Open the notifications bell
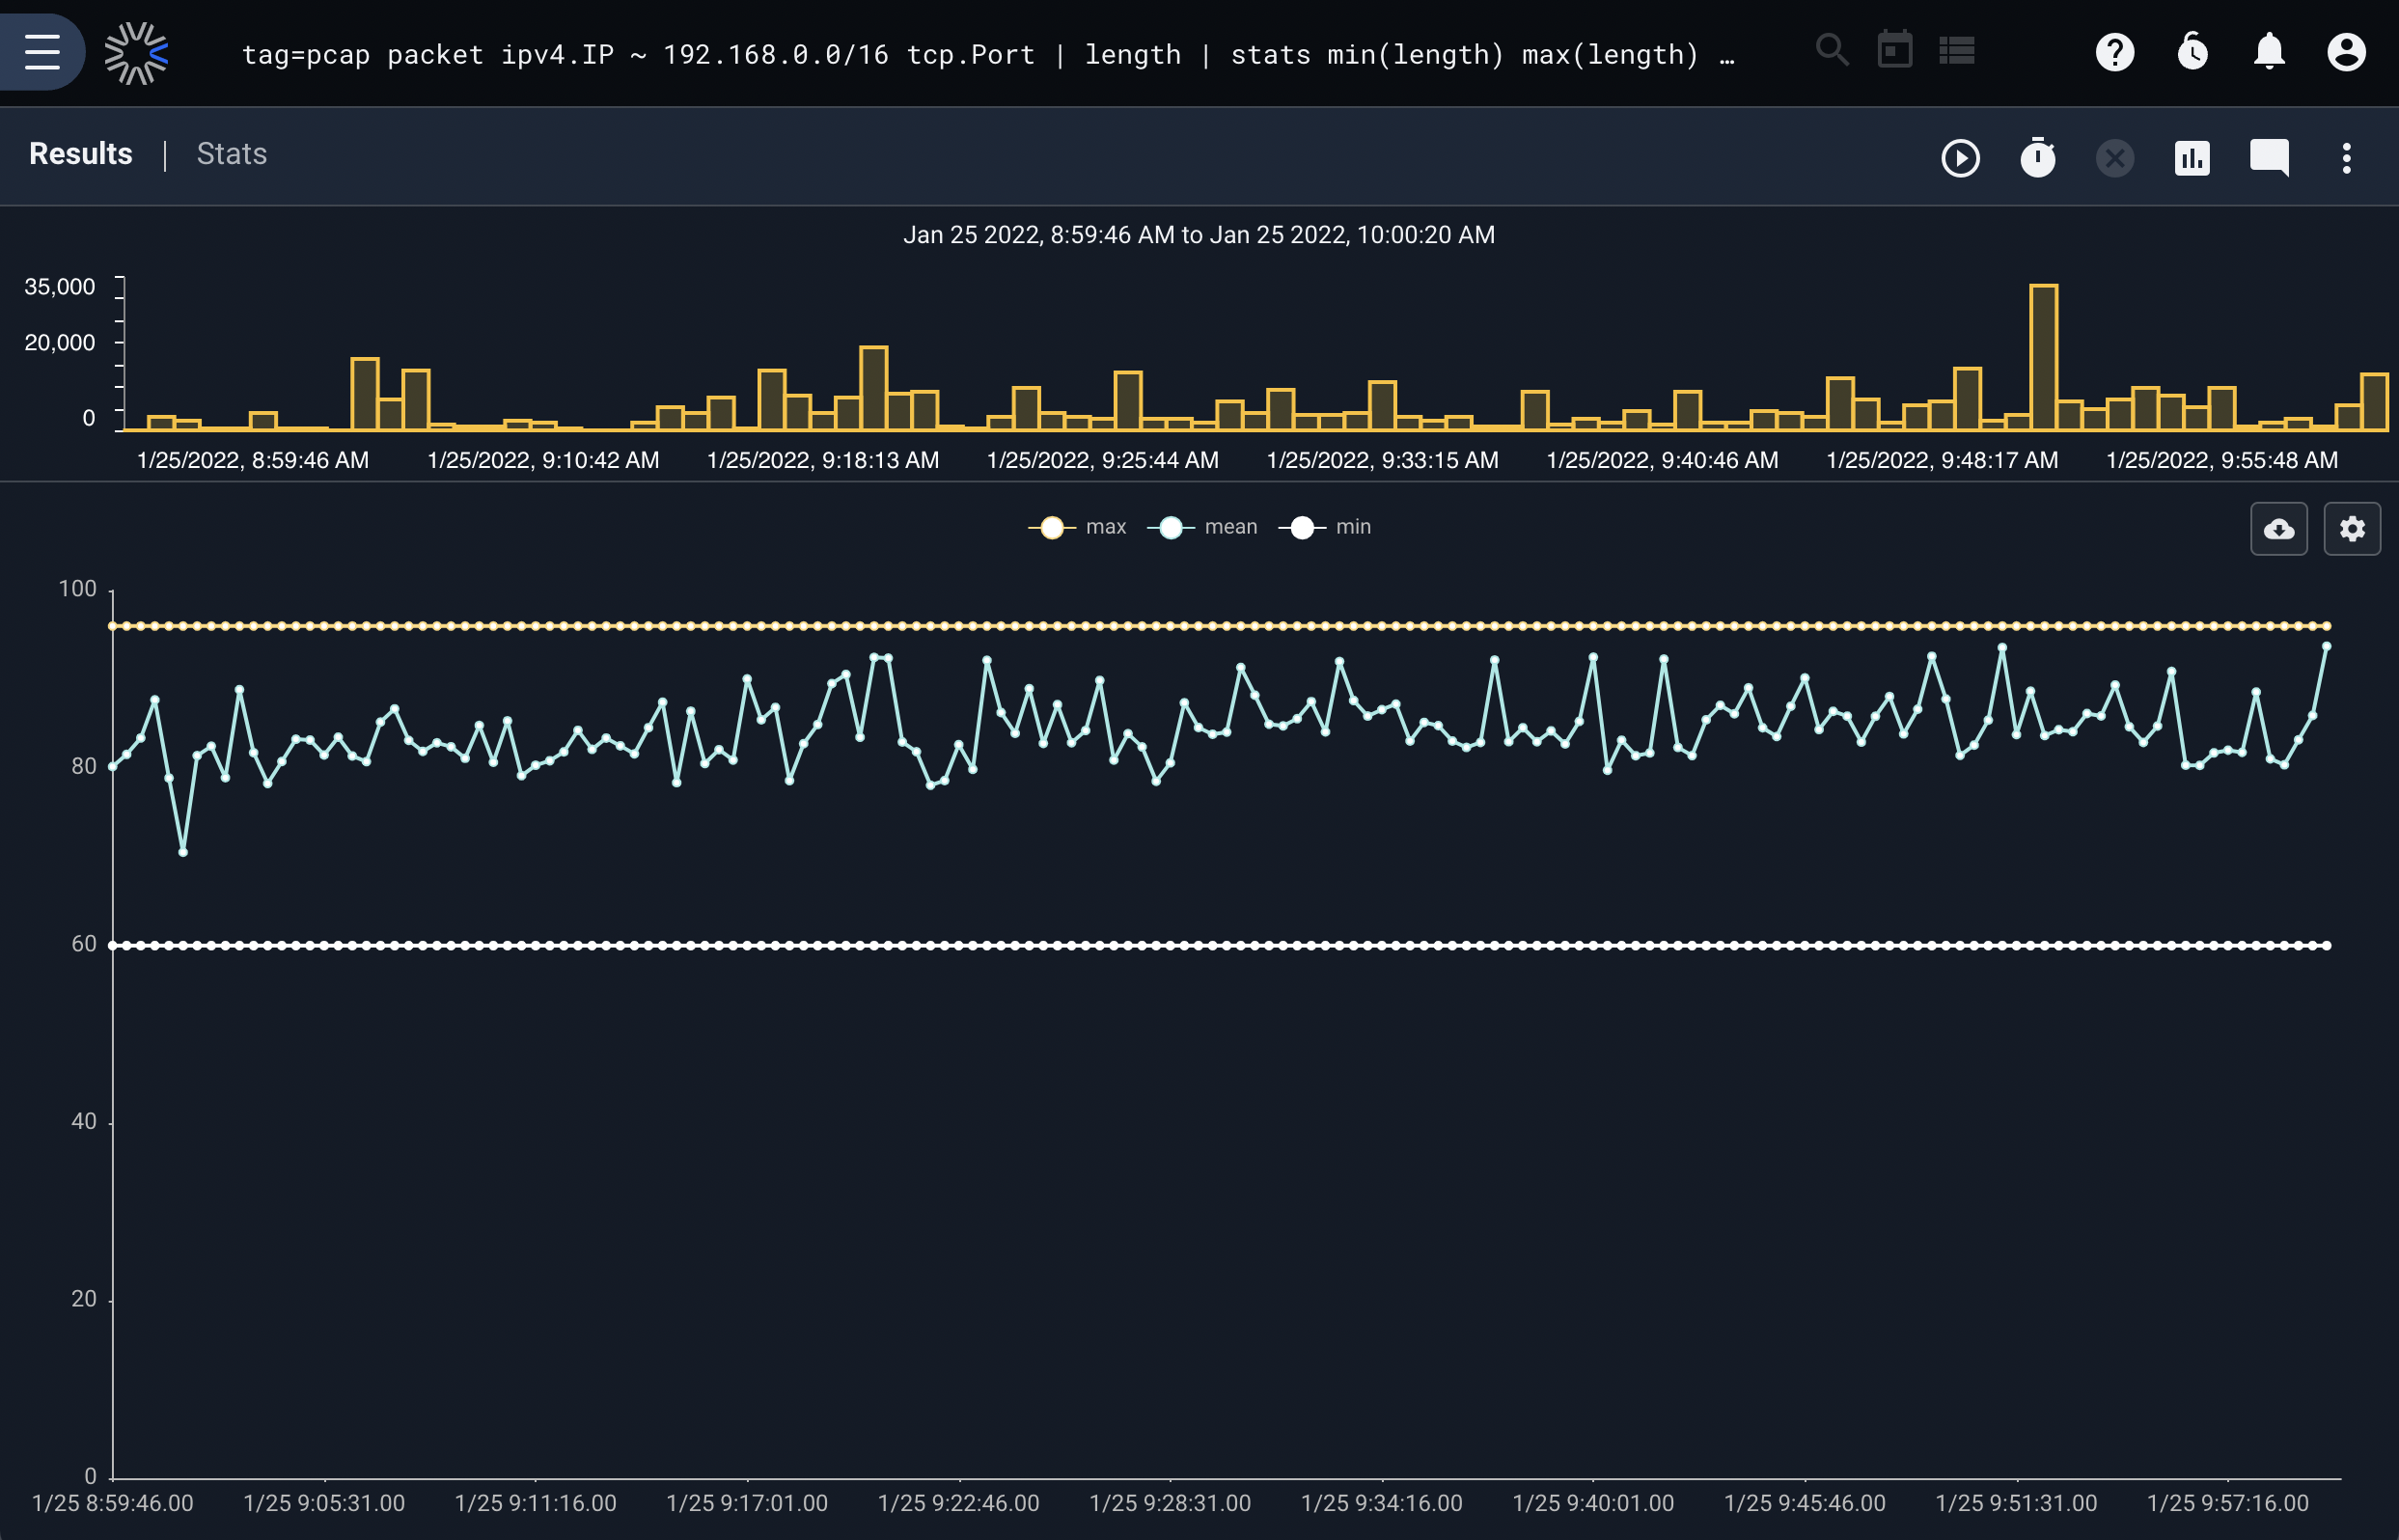Viewport: 2399px width, 1540px height. coord(2269,51)
